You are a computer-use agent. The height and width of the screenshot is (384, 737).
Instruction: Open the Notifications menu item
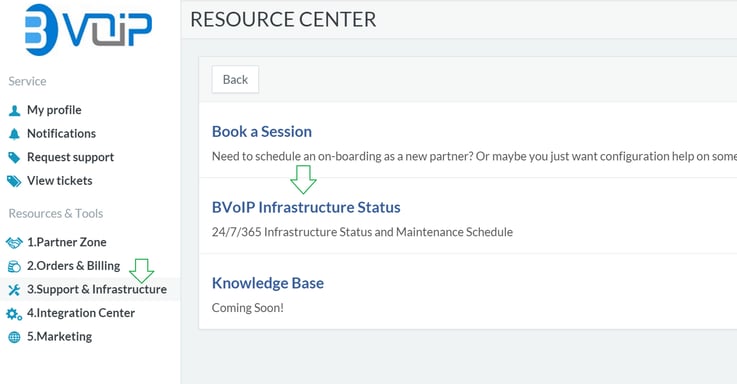[x=61, y=133]
